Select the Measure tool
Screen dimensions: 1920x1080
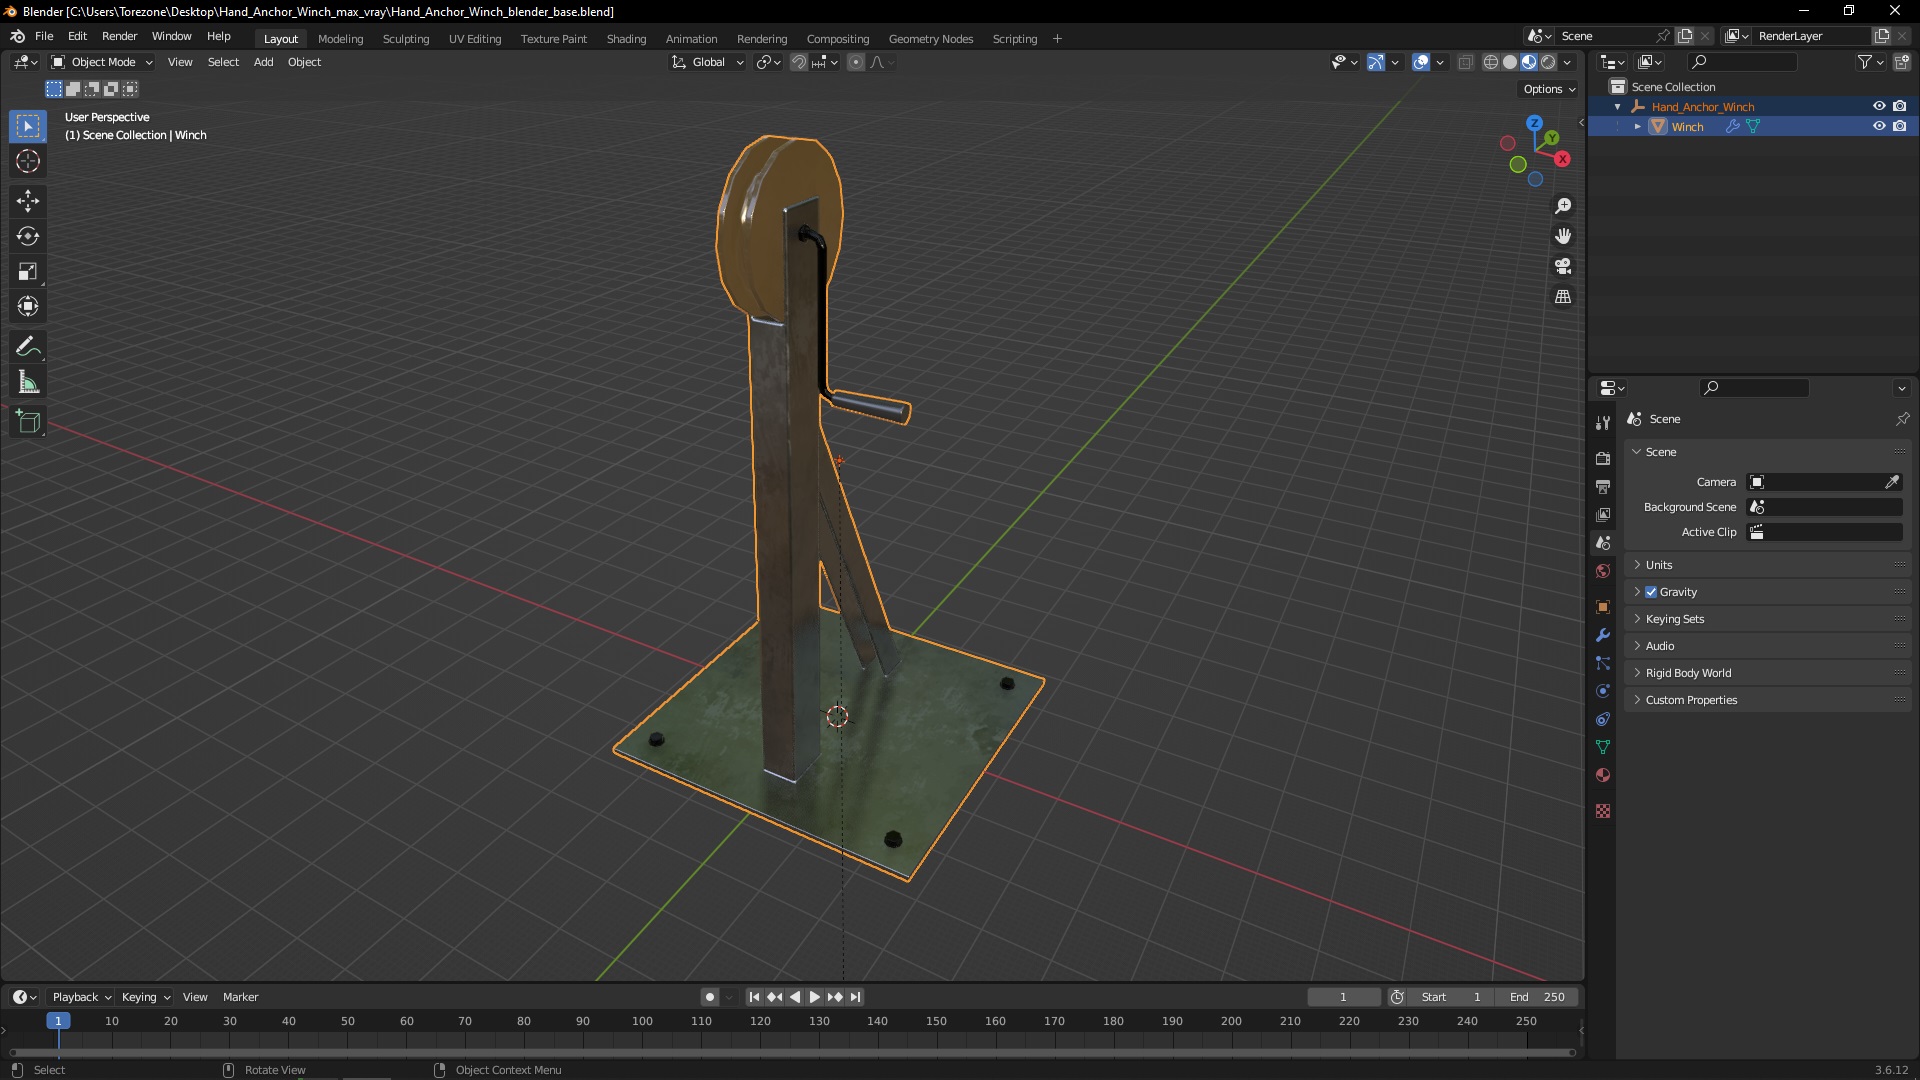coord(28,382)
